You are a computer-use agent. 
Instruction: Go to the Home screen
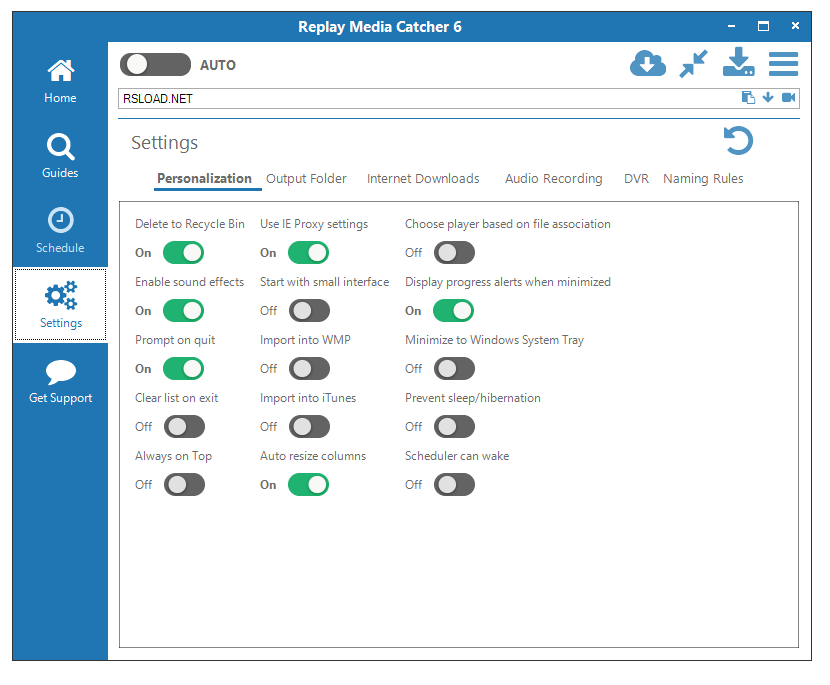pos(60,80)
